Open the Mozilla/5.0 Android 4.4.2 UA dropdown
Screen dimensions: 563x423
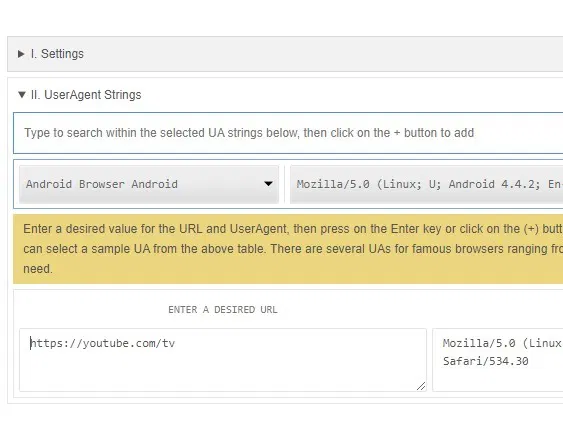427,184
